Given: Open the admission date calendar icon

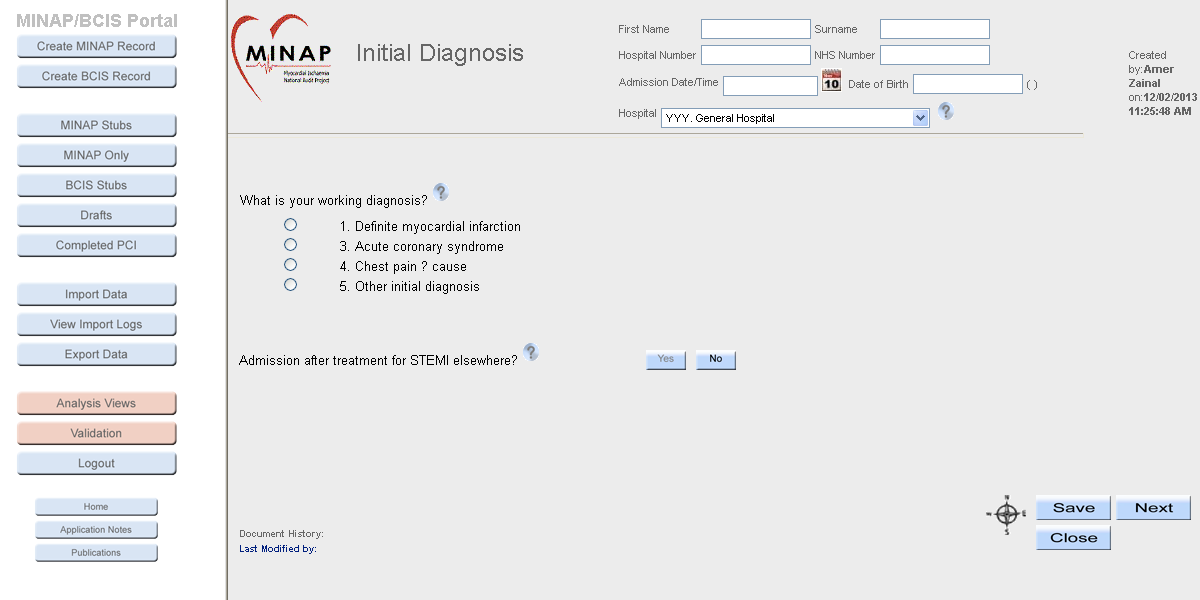Looking at the screenshot, I should coord(832,82).
